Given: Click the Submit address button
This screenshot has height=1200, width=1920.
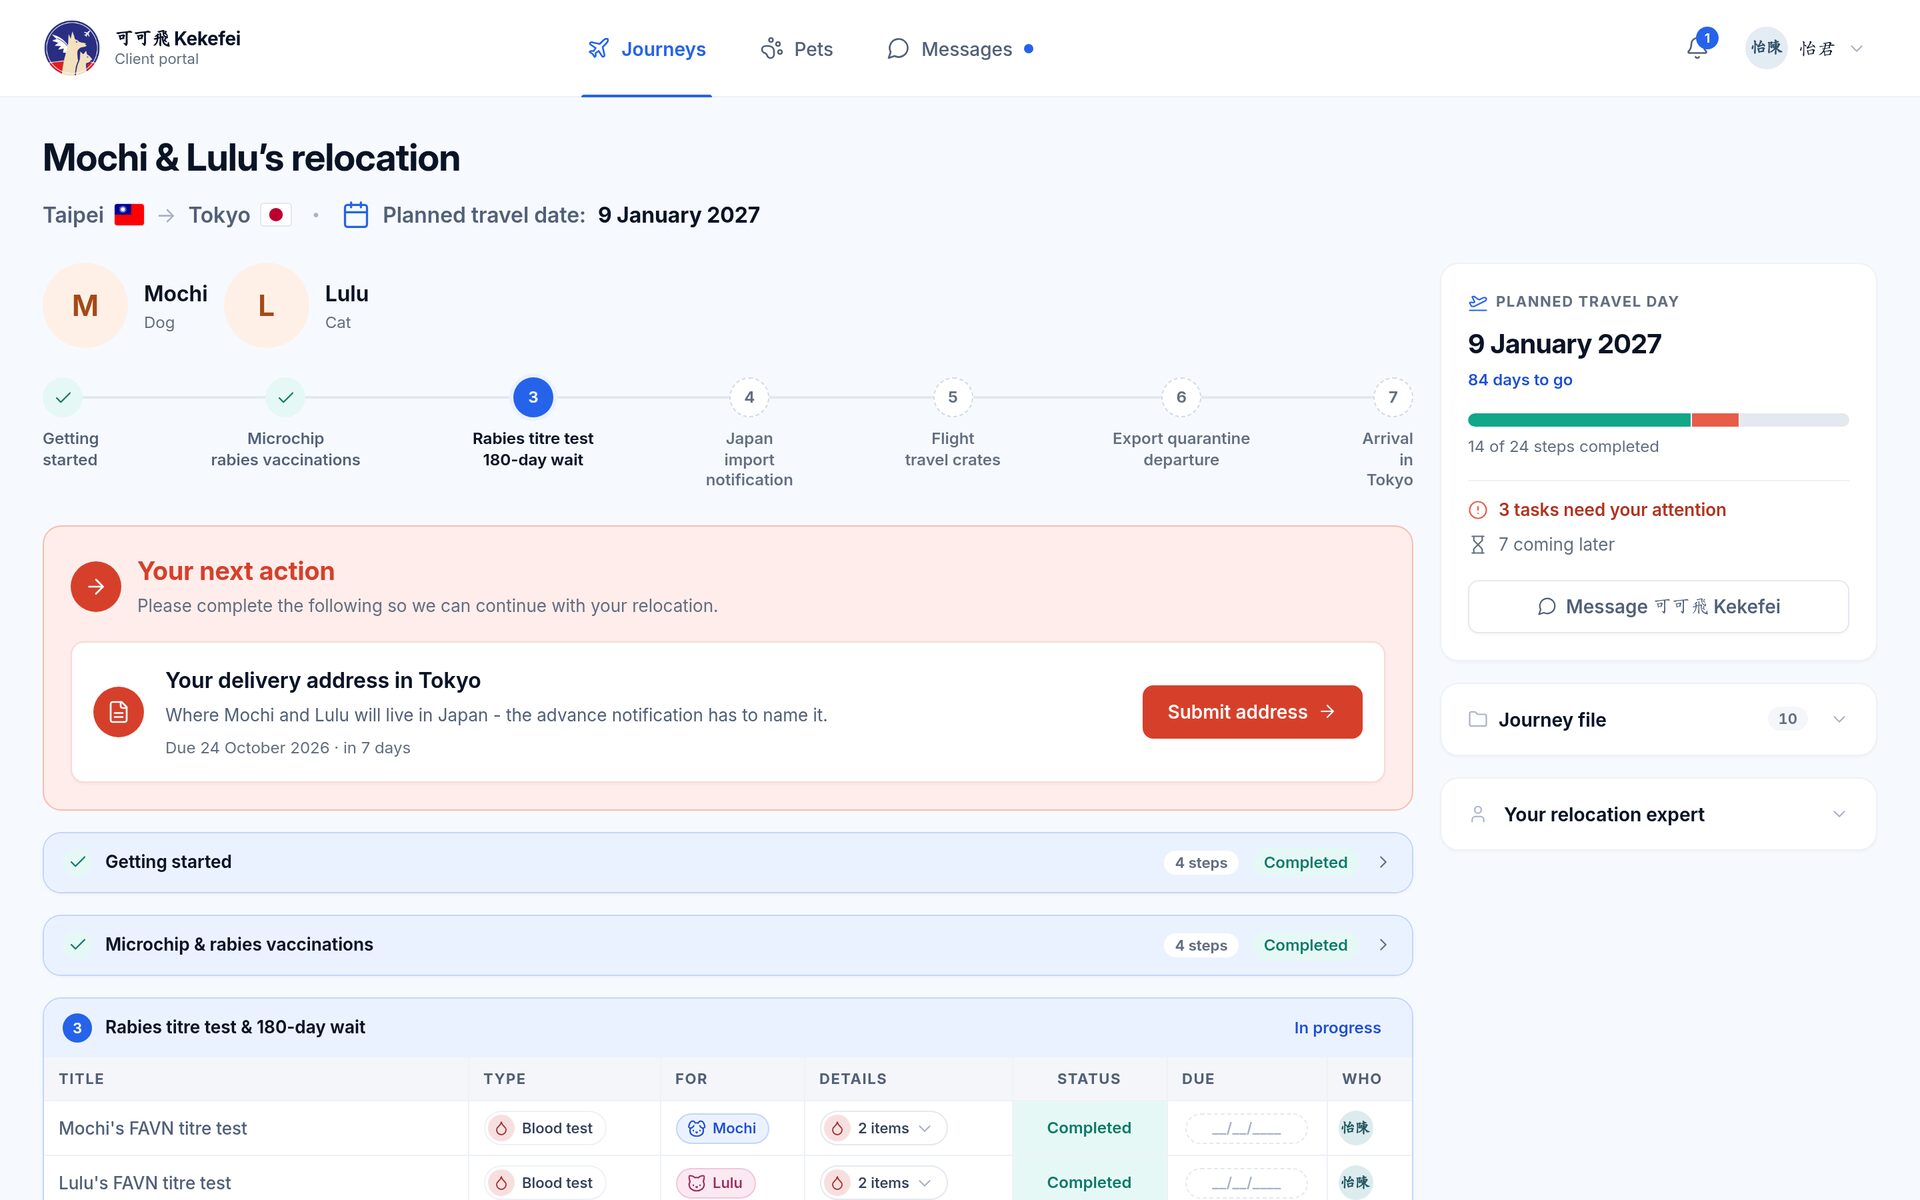Looking at the screenshot, I should click(1252, 712).
